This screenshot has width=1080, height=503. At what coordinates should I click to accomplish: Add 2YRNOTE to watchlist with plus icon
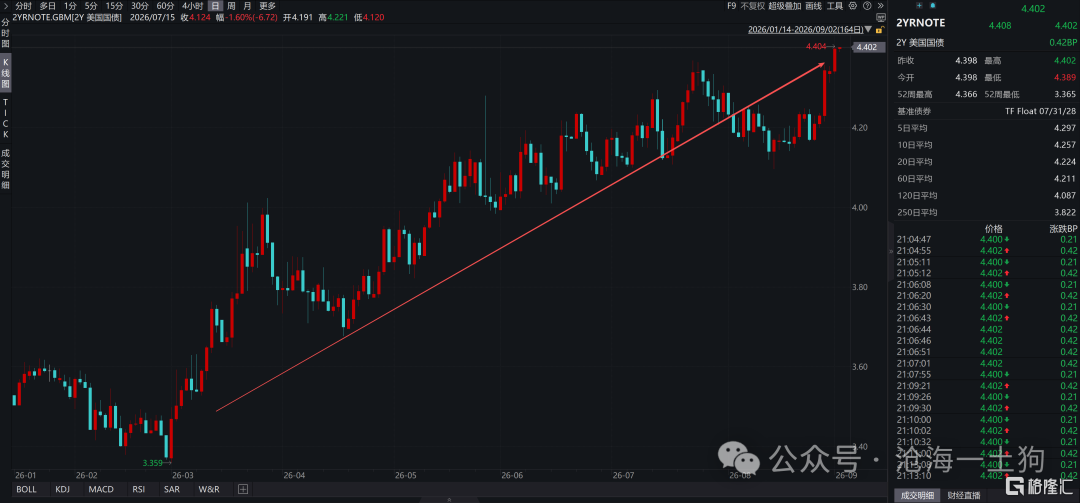click(920, 6)
